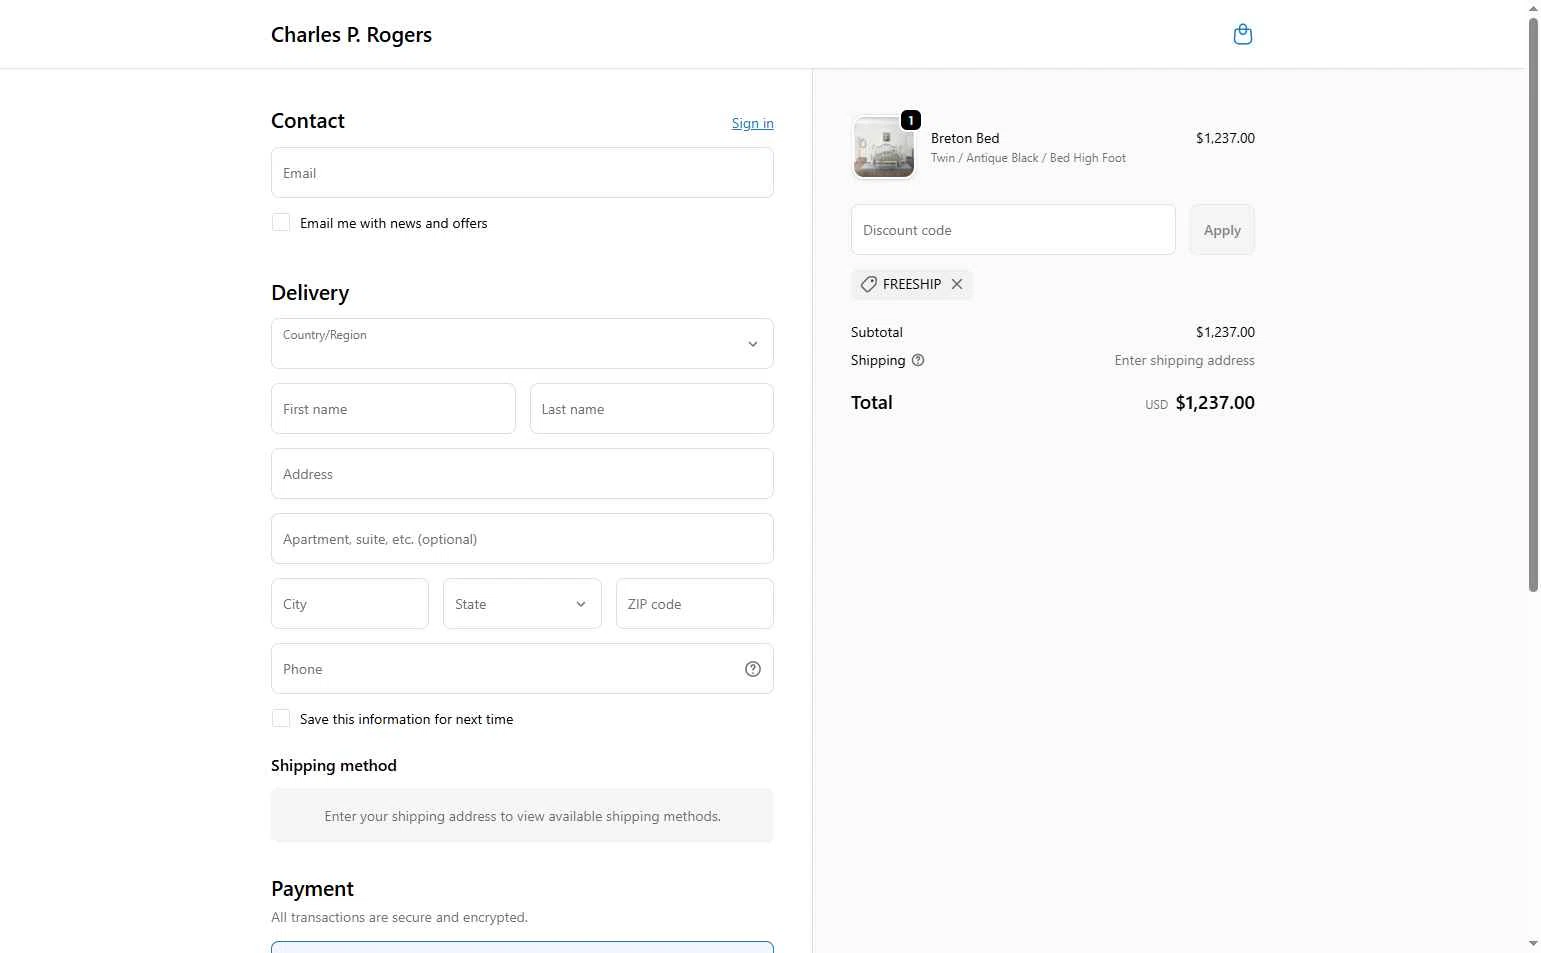Click the phone field help icon
The height and width of the screenshot is (953, 1541).
click(753, 669)
